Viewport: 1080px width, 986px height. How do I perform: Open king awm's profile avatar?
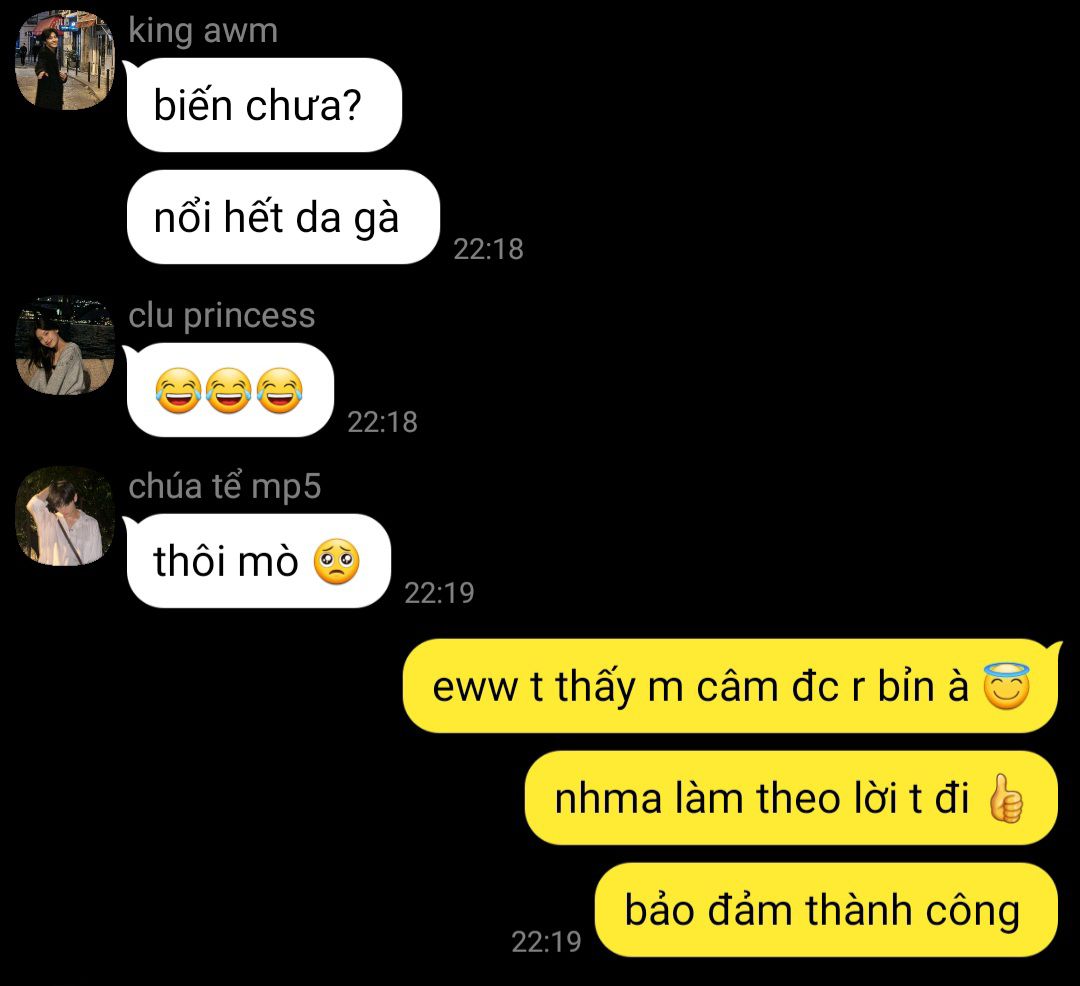point(65,60)
